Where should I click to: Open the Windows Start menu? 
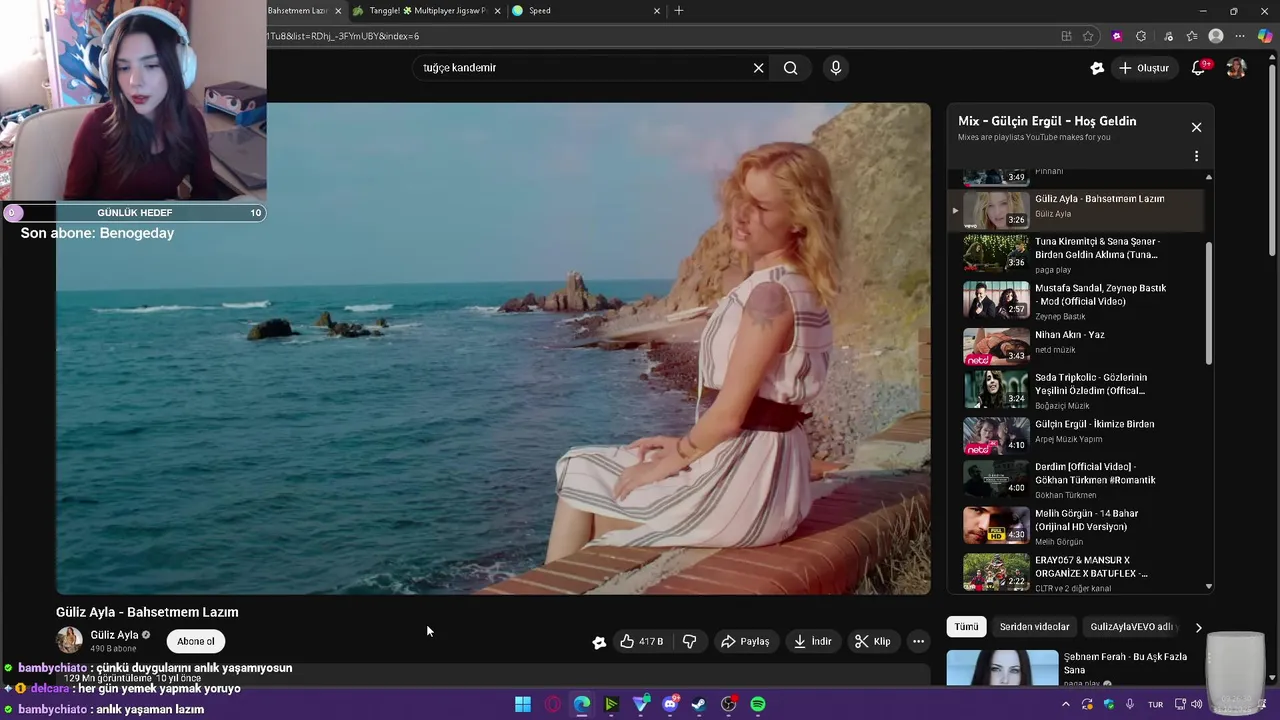(523, 704)
